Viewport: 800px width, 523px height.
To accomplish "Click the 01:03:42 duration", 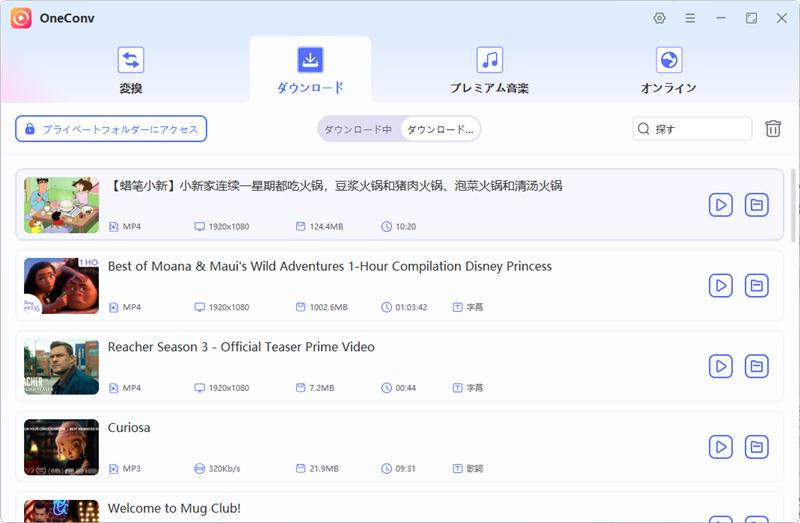I will click(411, 307).
